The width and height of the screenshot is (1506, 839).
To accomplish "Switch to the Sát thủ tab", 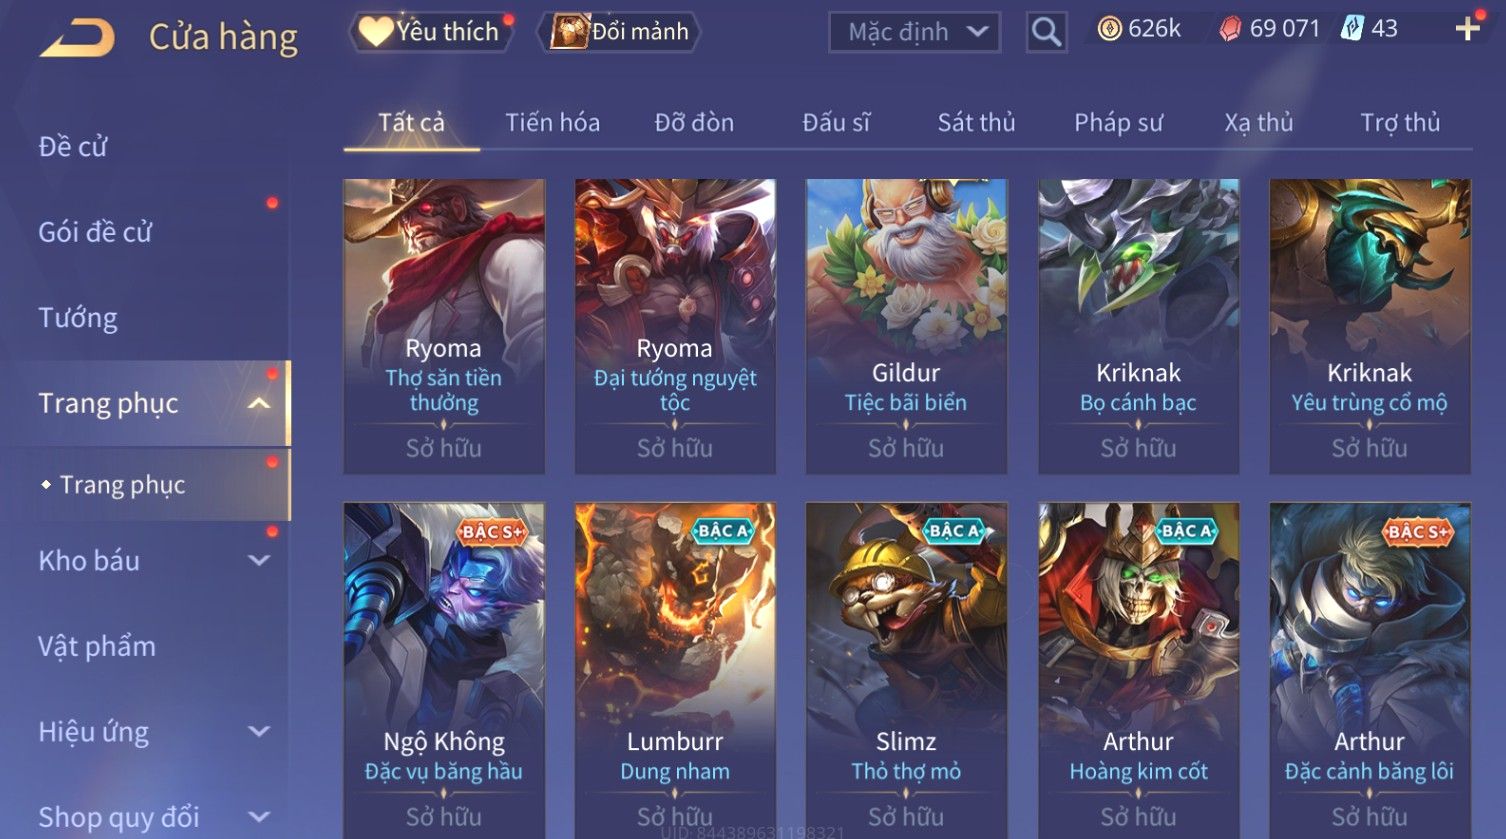I will coord(976,123).
